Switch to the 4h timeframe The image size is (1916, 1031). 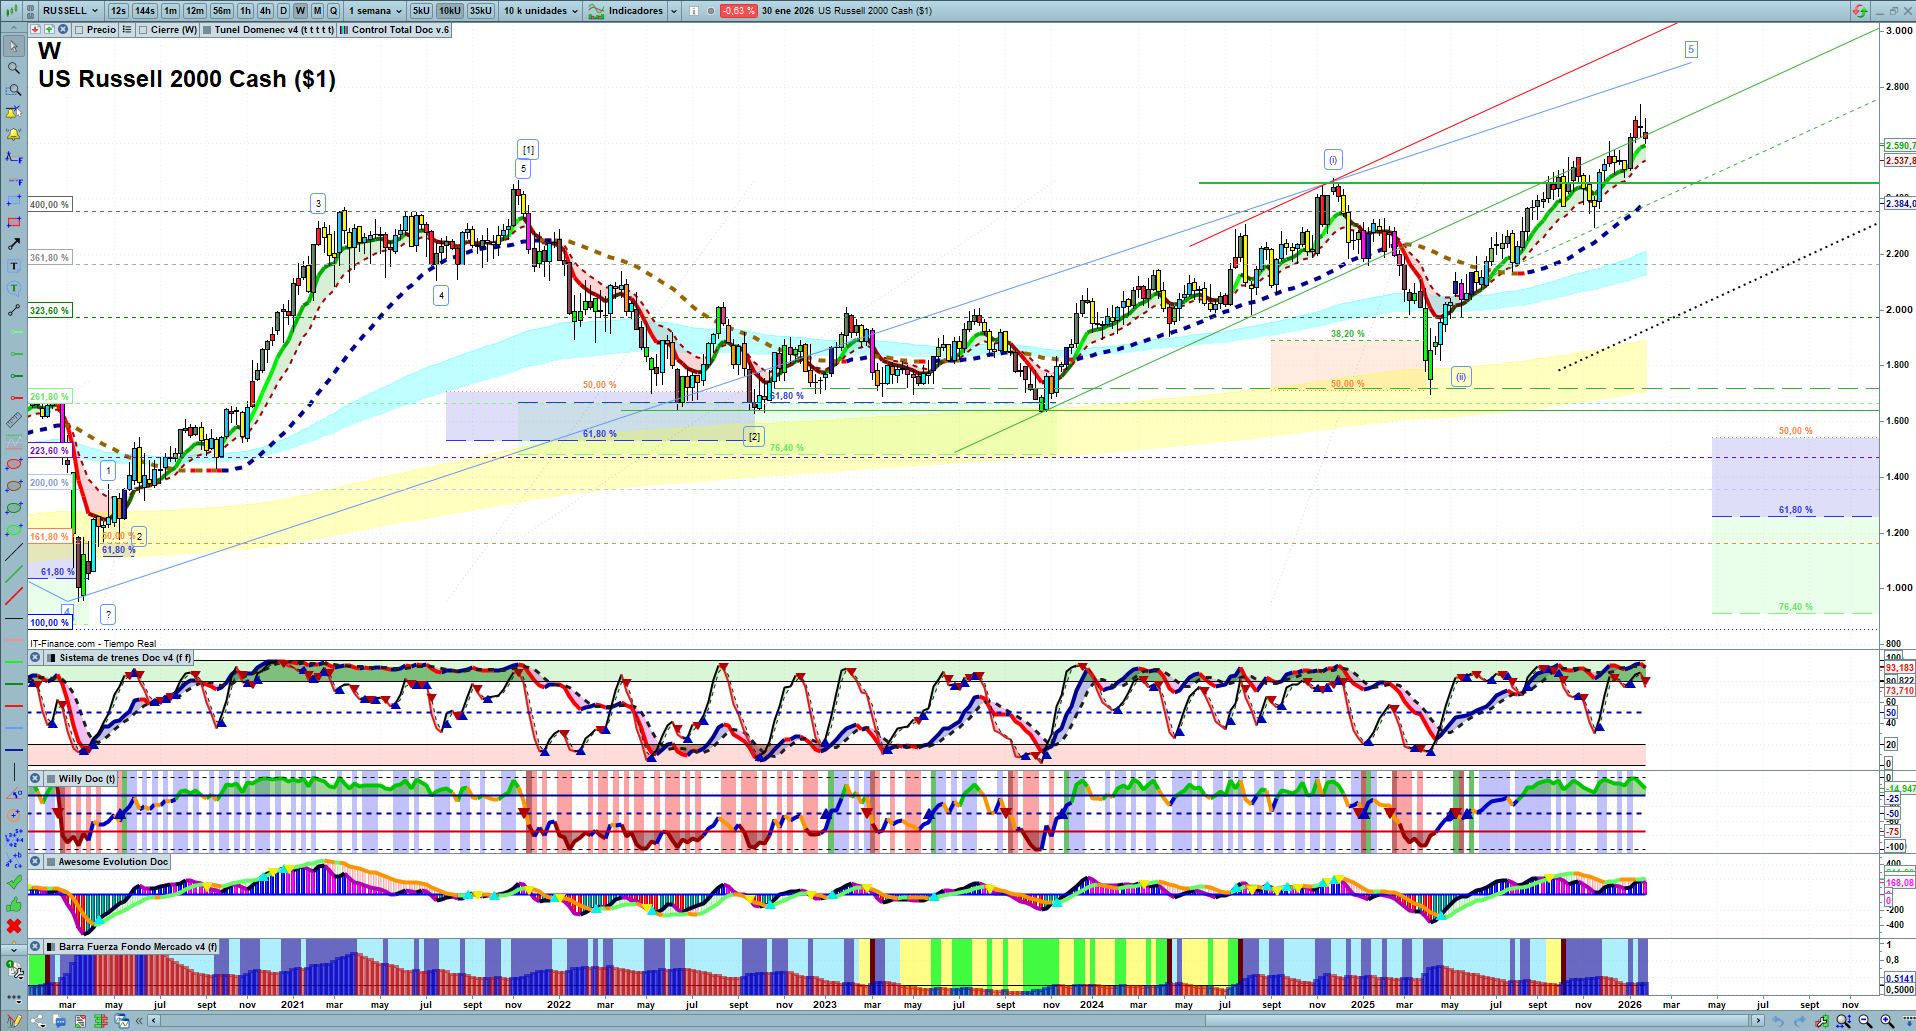(265, 11)
